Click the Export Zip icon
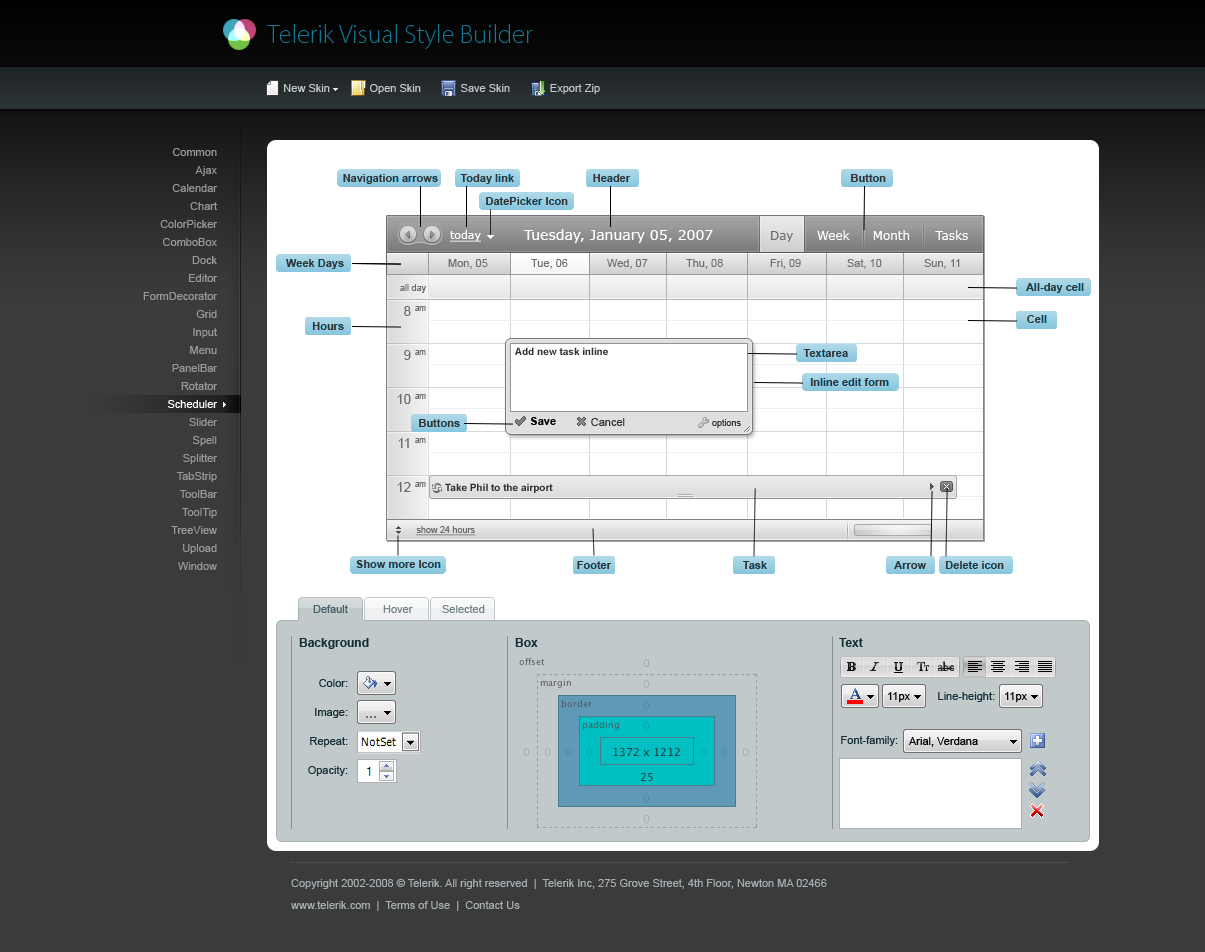The height and width of the screenshot is (952, 1205). tap(538, 88)
